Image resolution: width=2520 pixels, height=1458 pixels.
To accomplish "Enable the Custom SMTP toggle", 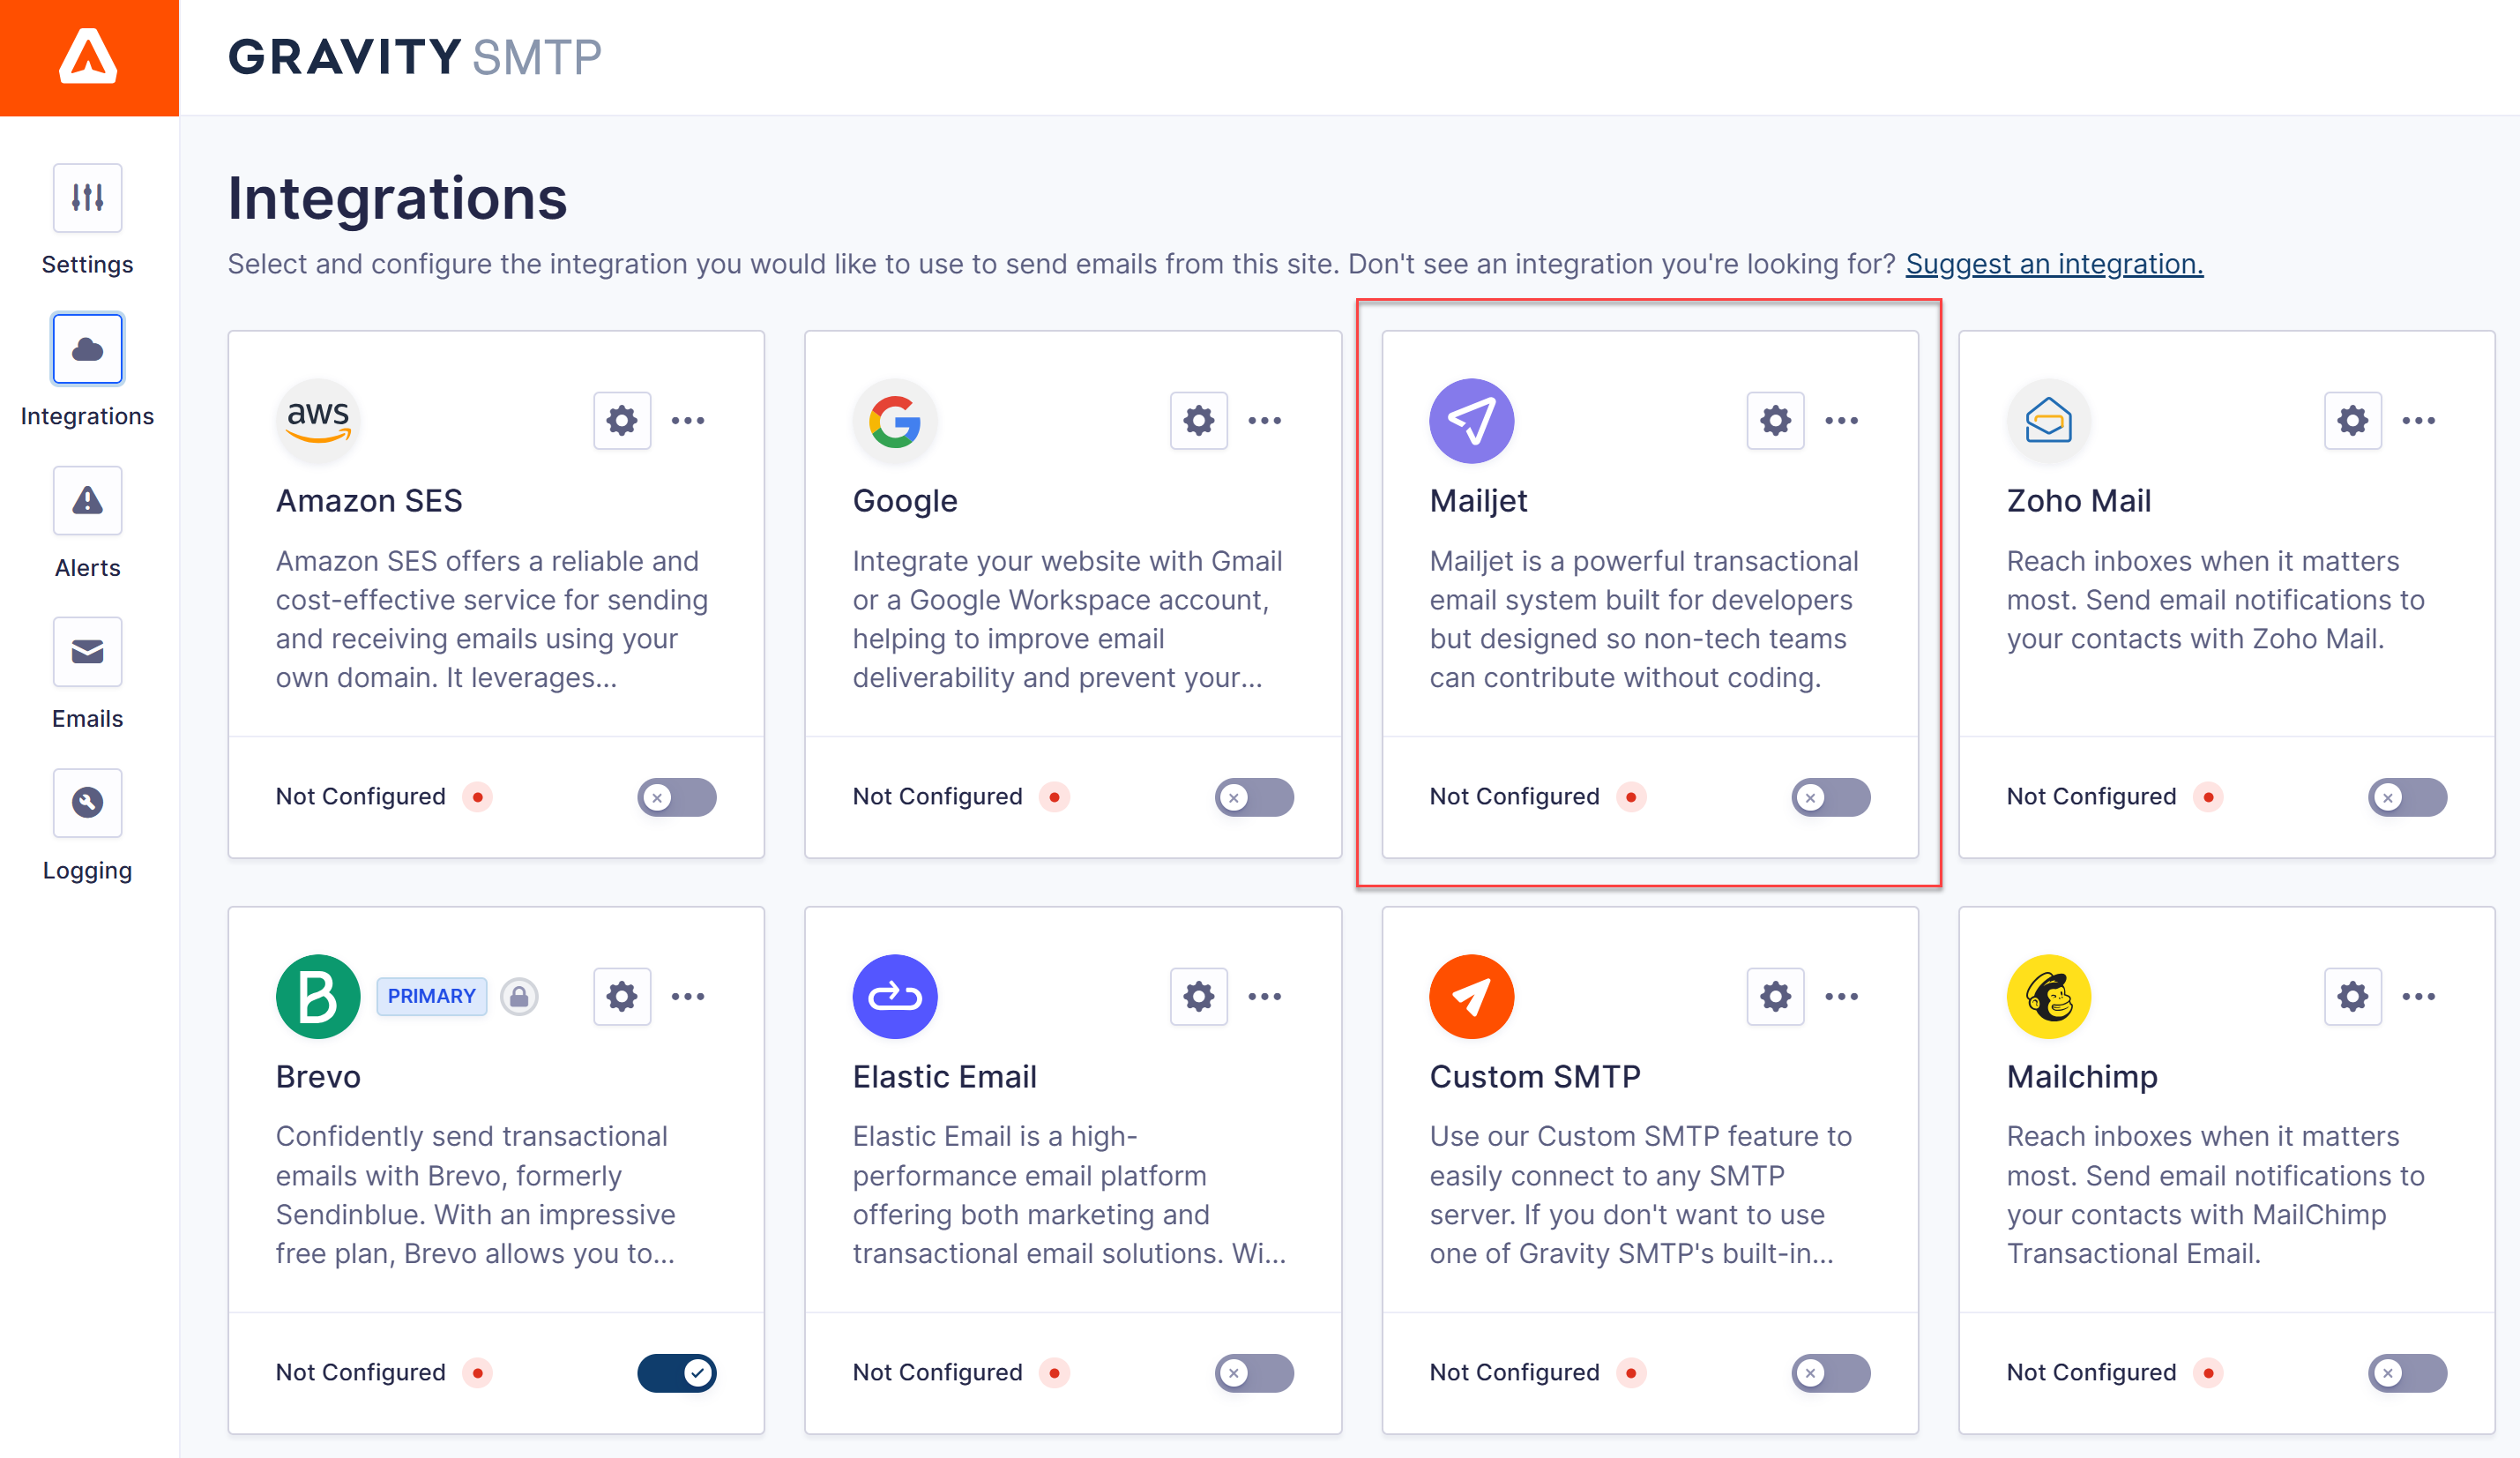I will [x=1831, y=1373].
